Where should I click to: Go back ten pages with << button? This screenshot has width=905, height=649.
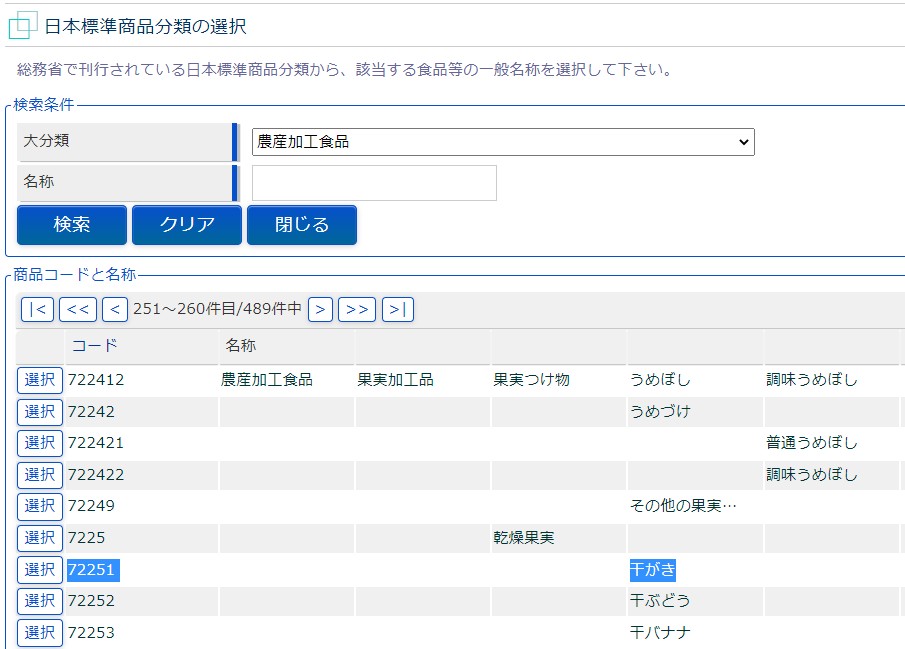78,310
